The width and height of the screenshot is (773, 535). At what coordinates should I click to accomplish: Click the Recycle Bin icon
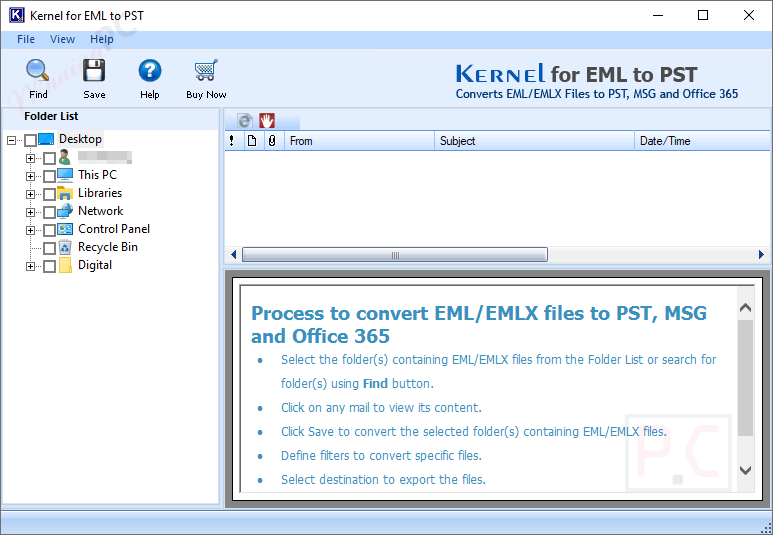click(65, 247)
